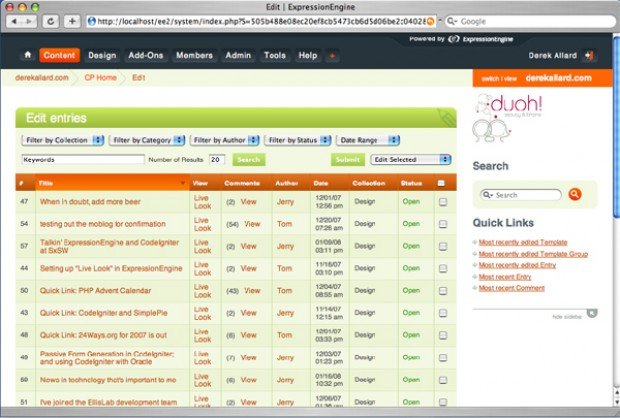This screenshot has width=620, height=418.
Task: Click the RSS icon in address bar
Action: pos(430,21)
